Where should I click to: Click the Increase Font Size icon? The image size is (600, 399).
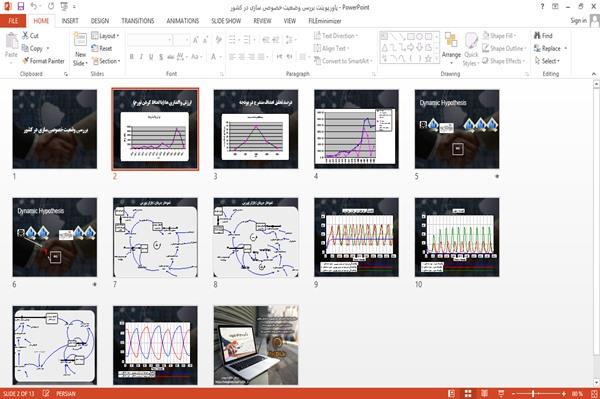tap(196, 40)
